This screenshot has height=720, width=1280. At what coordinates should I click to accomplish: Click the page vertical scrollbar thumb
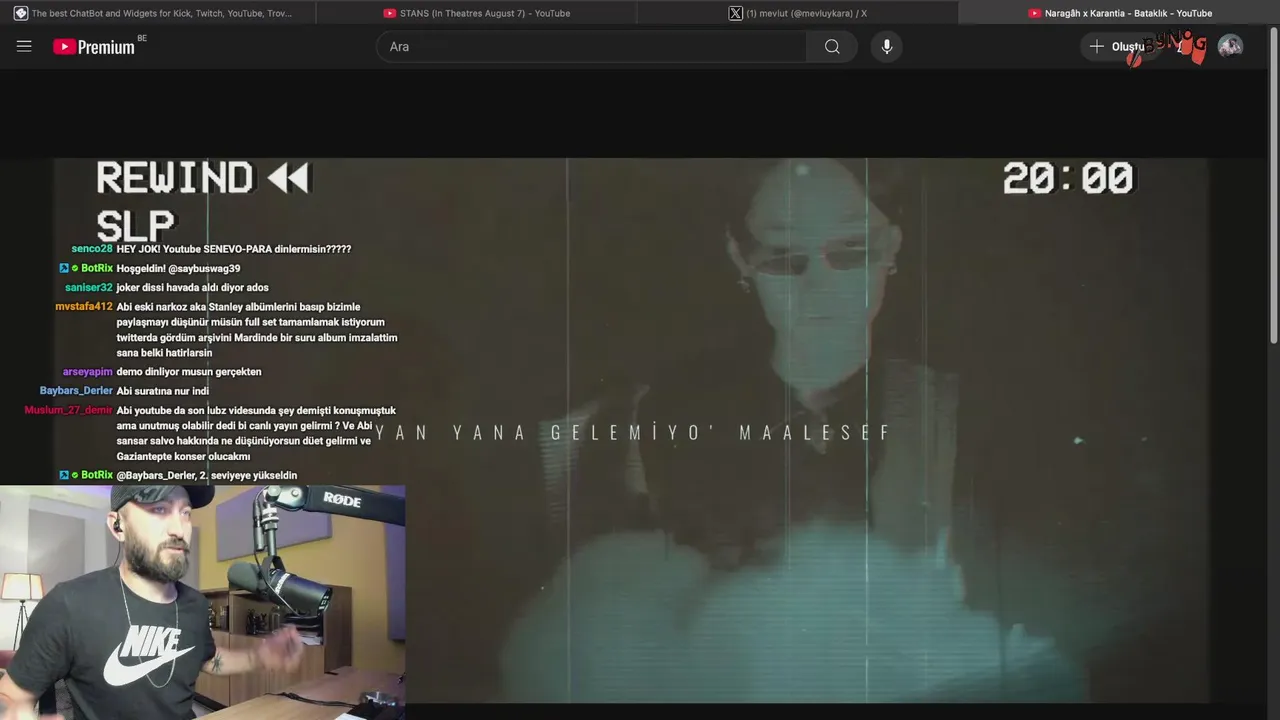pyautogui.click(x=1273, y=186)
